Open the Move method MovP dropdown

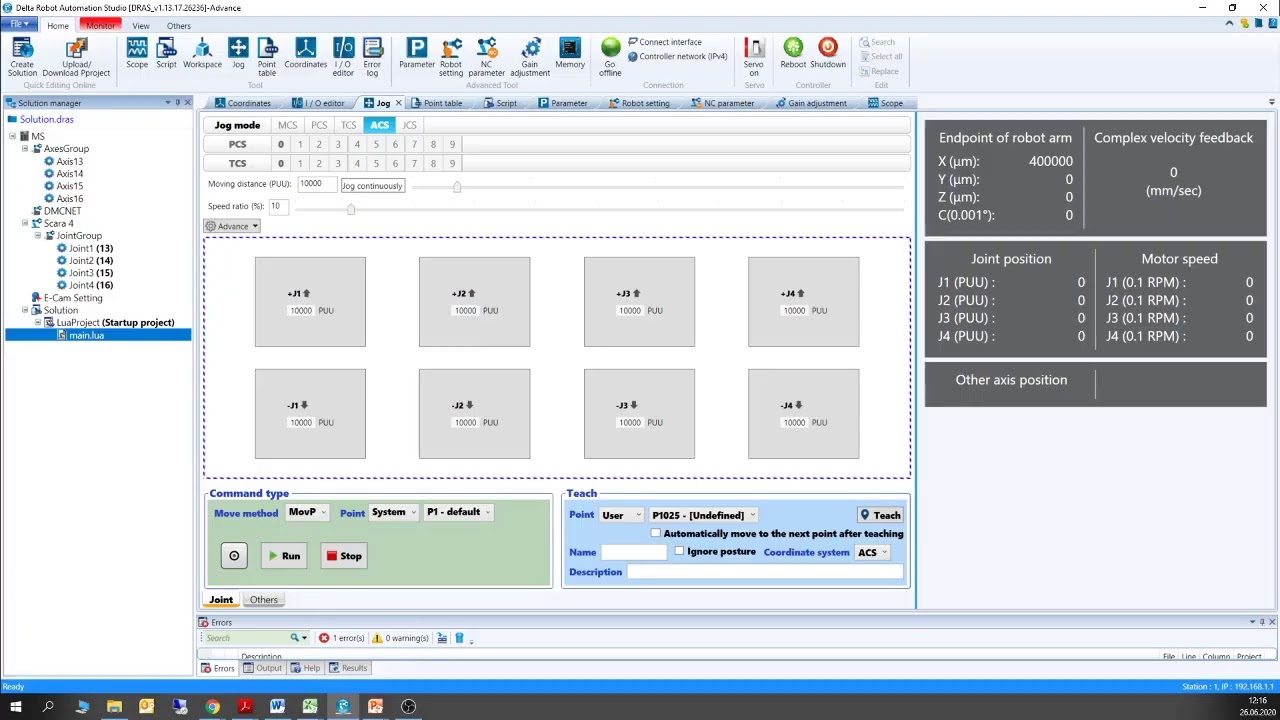click(x=307, y=512)
